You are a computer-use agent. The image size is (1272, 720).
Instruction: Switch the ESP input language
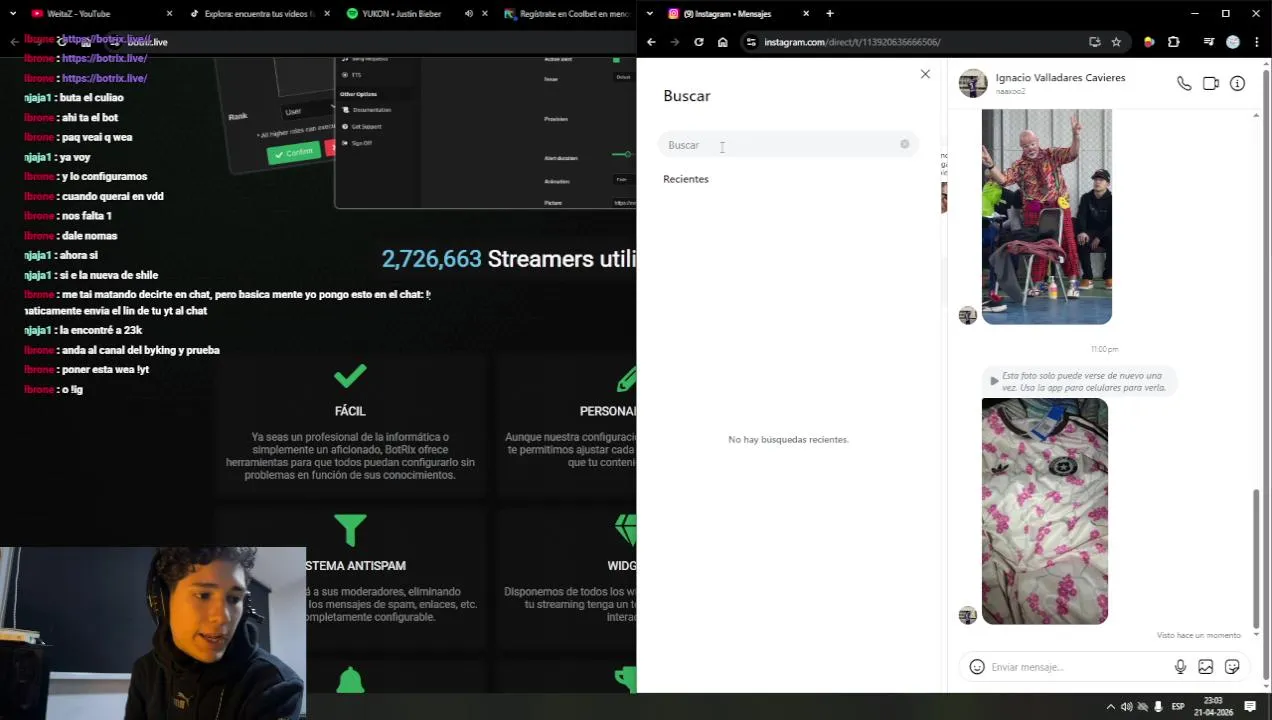point(1178,707)
